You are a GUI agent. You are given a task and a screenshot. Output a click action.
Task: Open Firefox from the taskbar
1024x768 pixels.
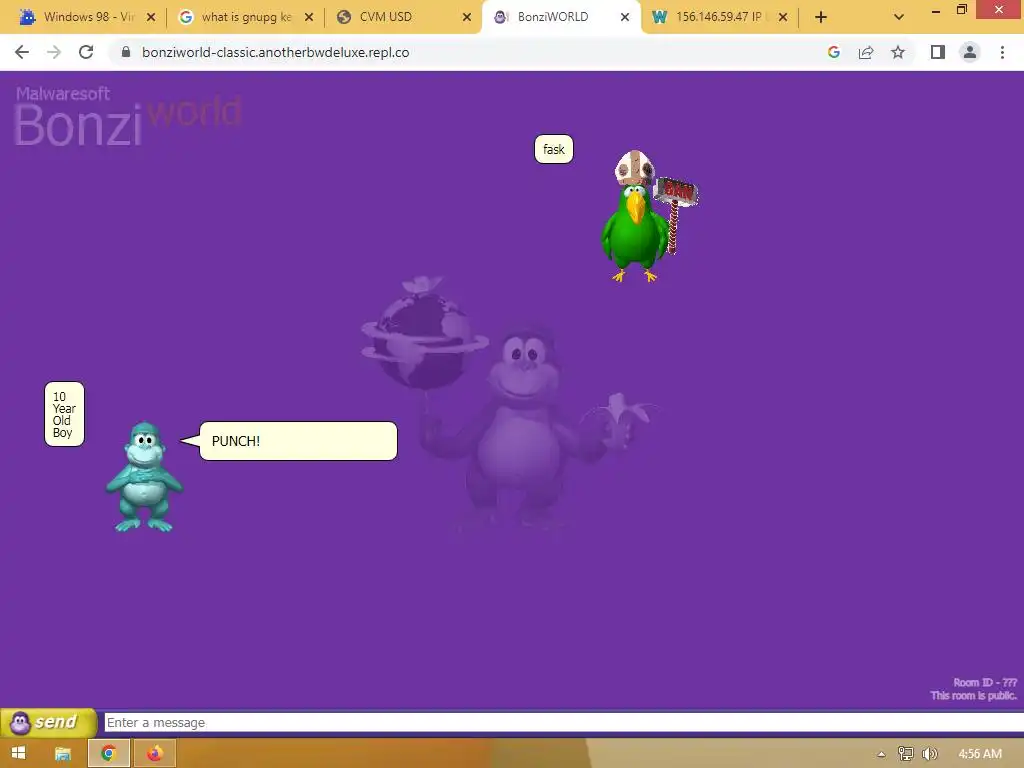pos(154,753)
